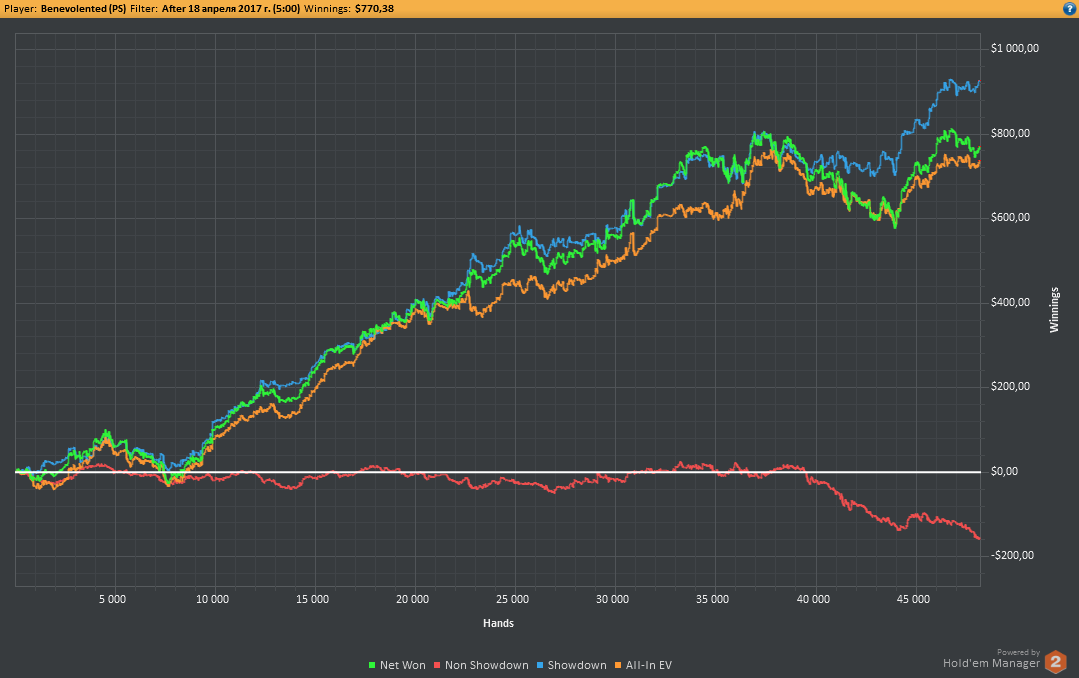Click the Hold'em Manager text logo
This screenshot has height=678, width=1079.
pos(990,661)
